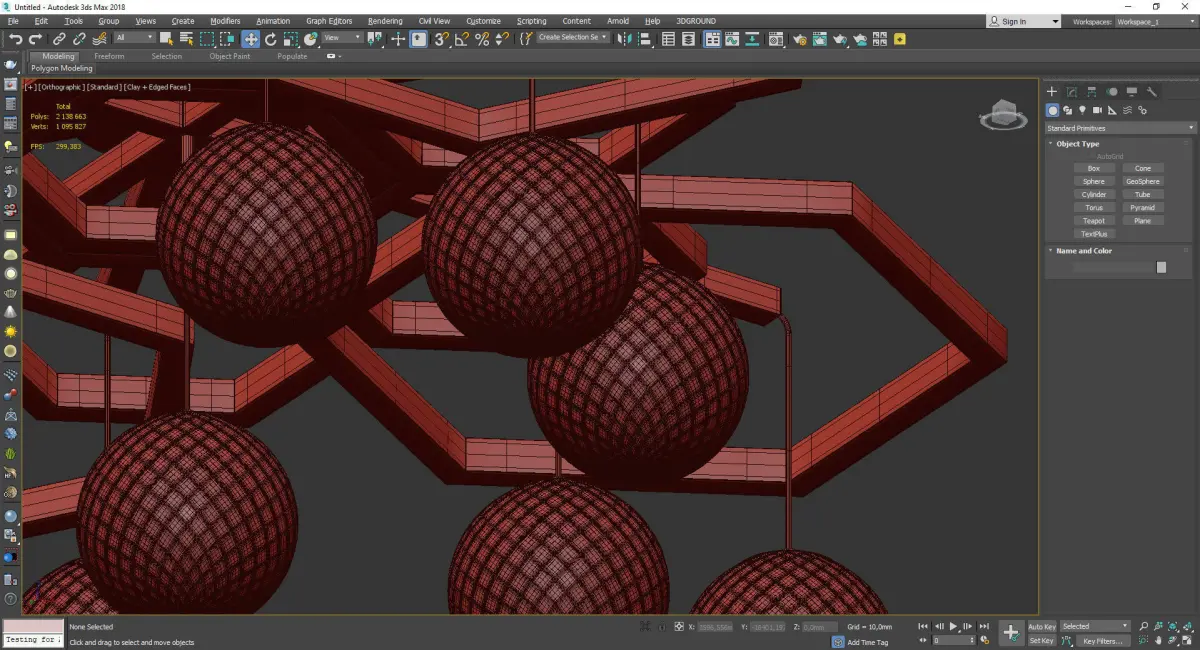Activate the Select Object tool
The height and width of the screenshot is (650, 1200).
click(x=166, y=39)
